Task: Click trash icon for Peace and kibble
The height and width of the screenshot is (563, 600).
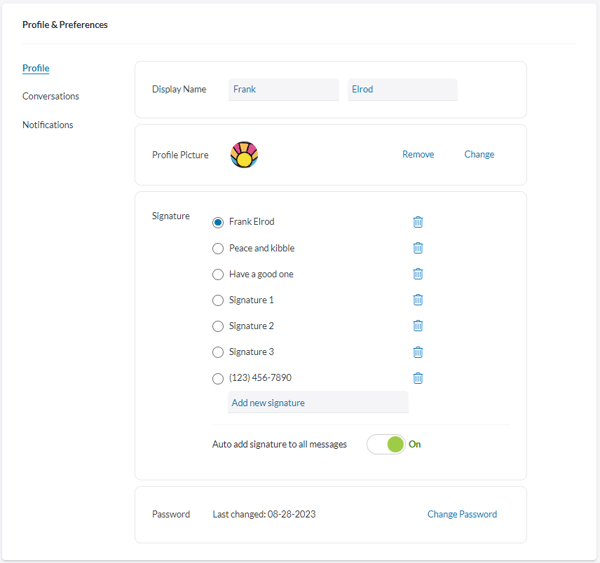Action: pos(418,248)
